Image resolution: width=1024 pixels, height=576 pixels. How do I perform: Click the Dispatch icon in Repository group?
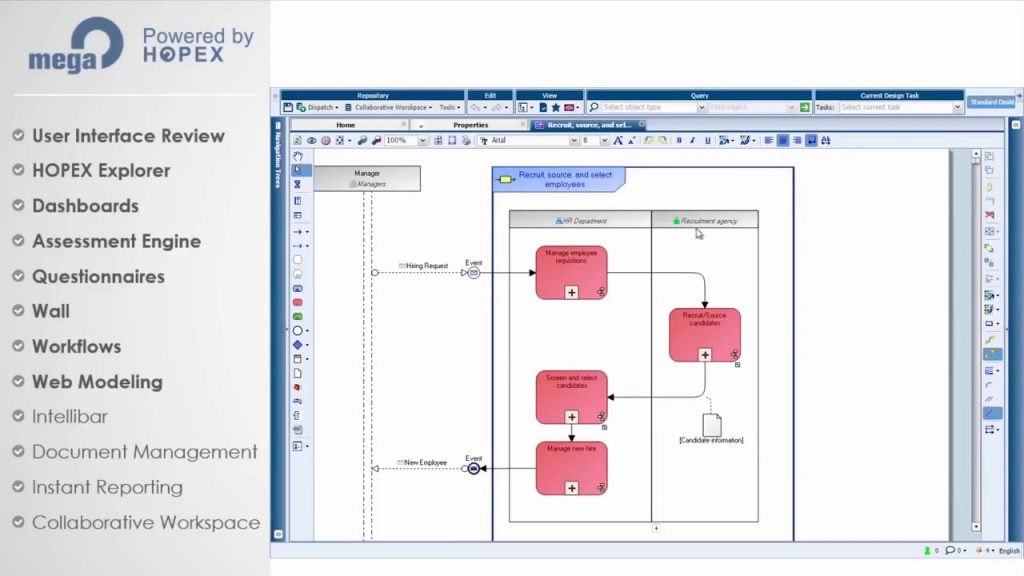(x=301, y=107)
